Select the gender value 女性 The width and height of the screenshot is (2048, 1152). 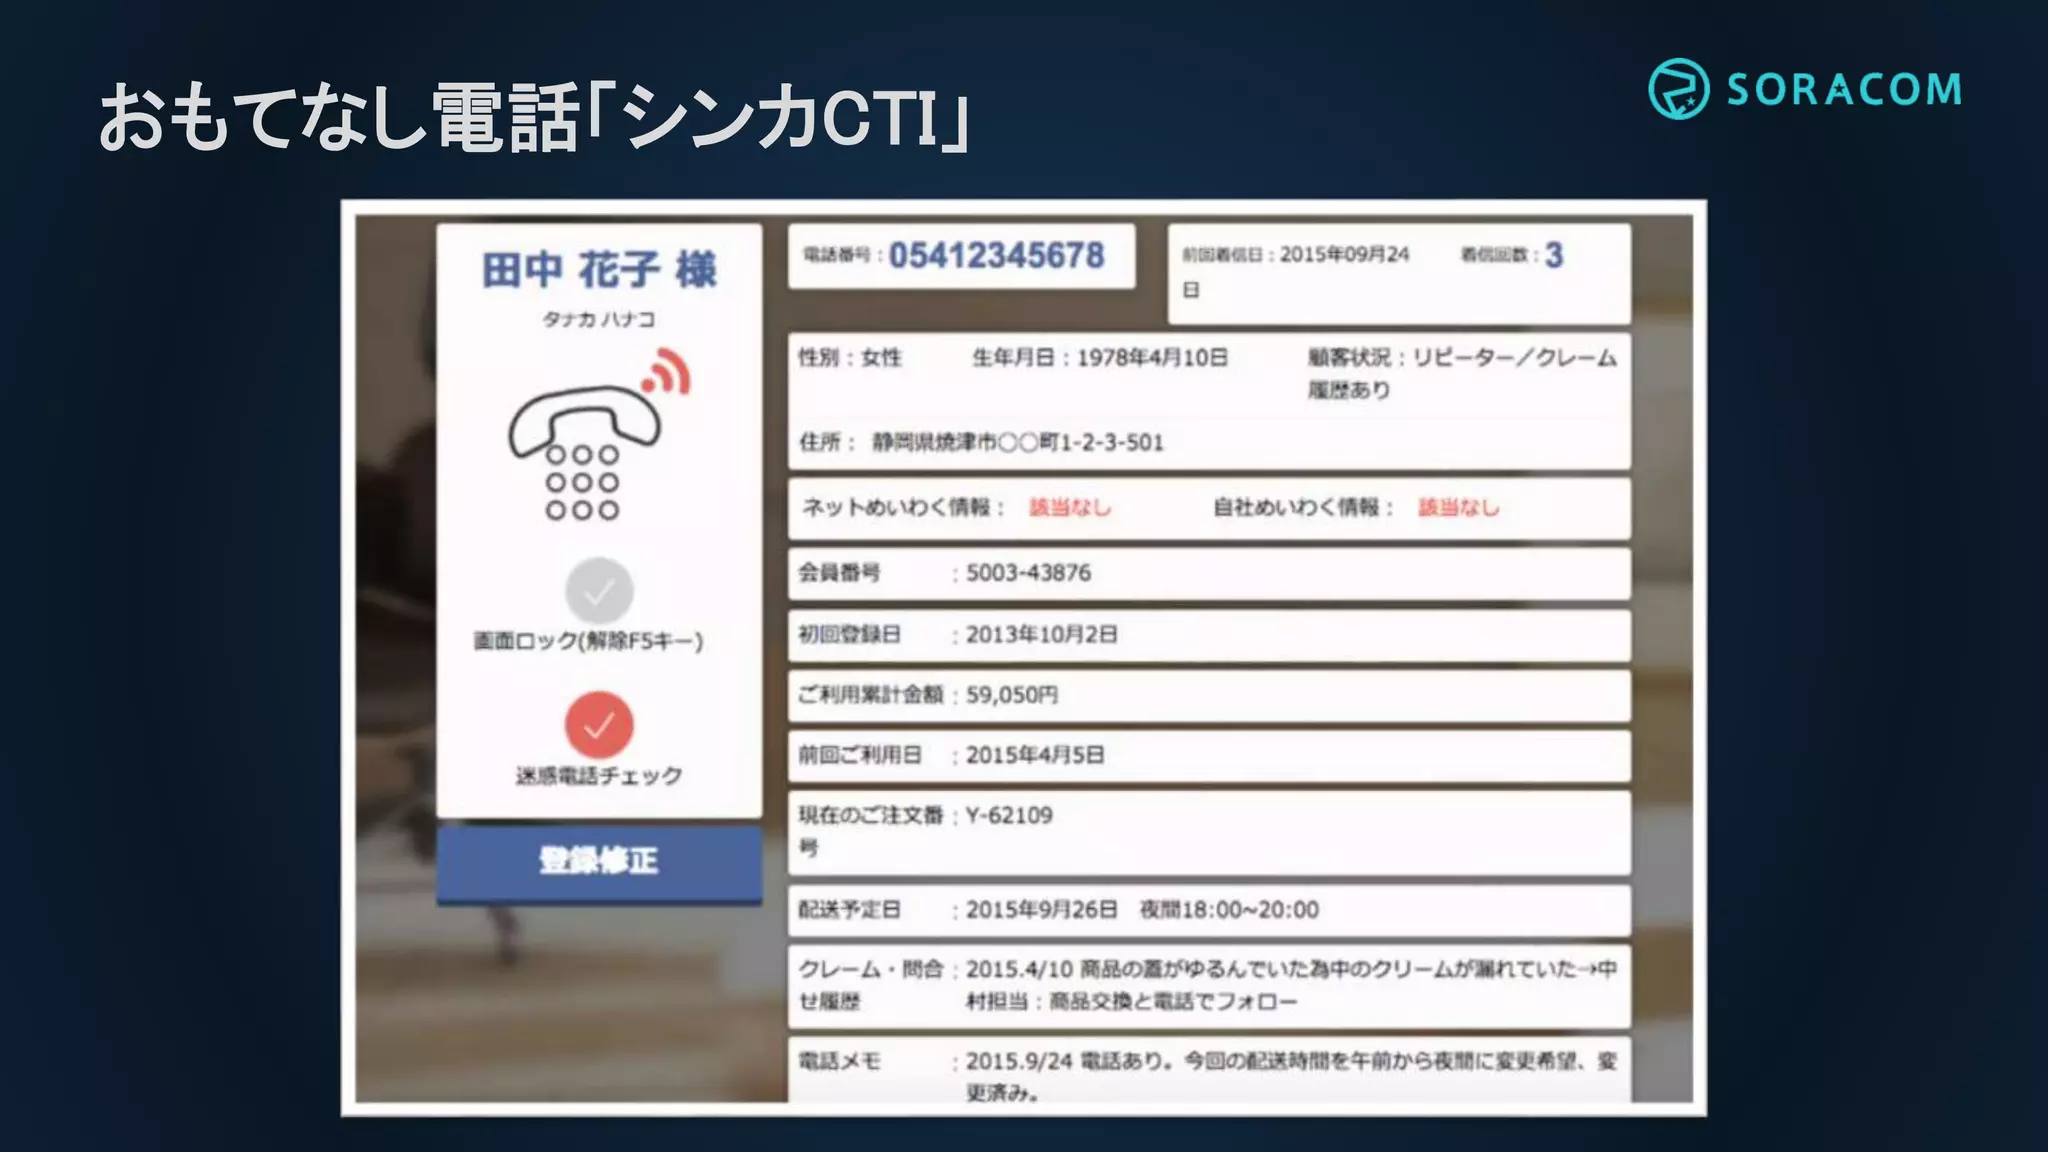coord(881,357)
